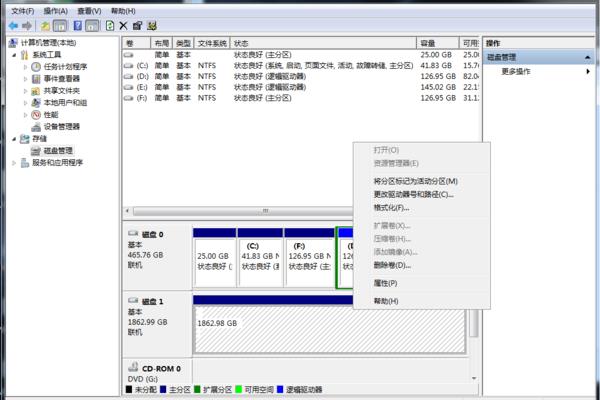Screen dimensions: 600x400
Task: Click the Properties toolbar icon
Action: [x=137, y=26]
